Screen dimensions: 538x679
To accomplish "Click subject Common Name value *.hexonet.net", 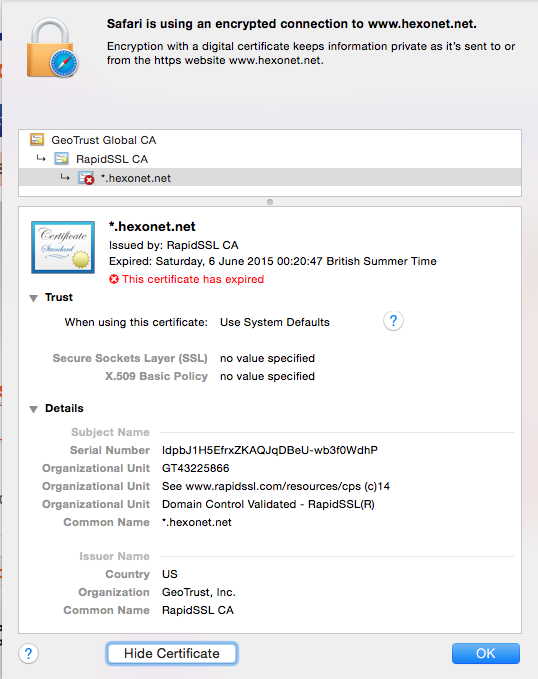I will (x=197, y=522).
